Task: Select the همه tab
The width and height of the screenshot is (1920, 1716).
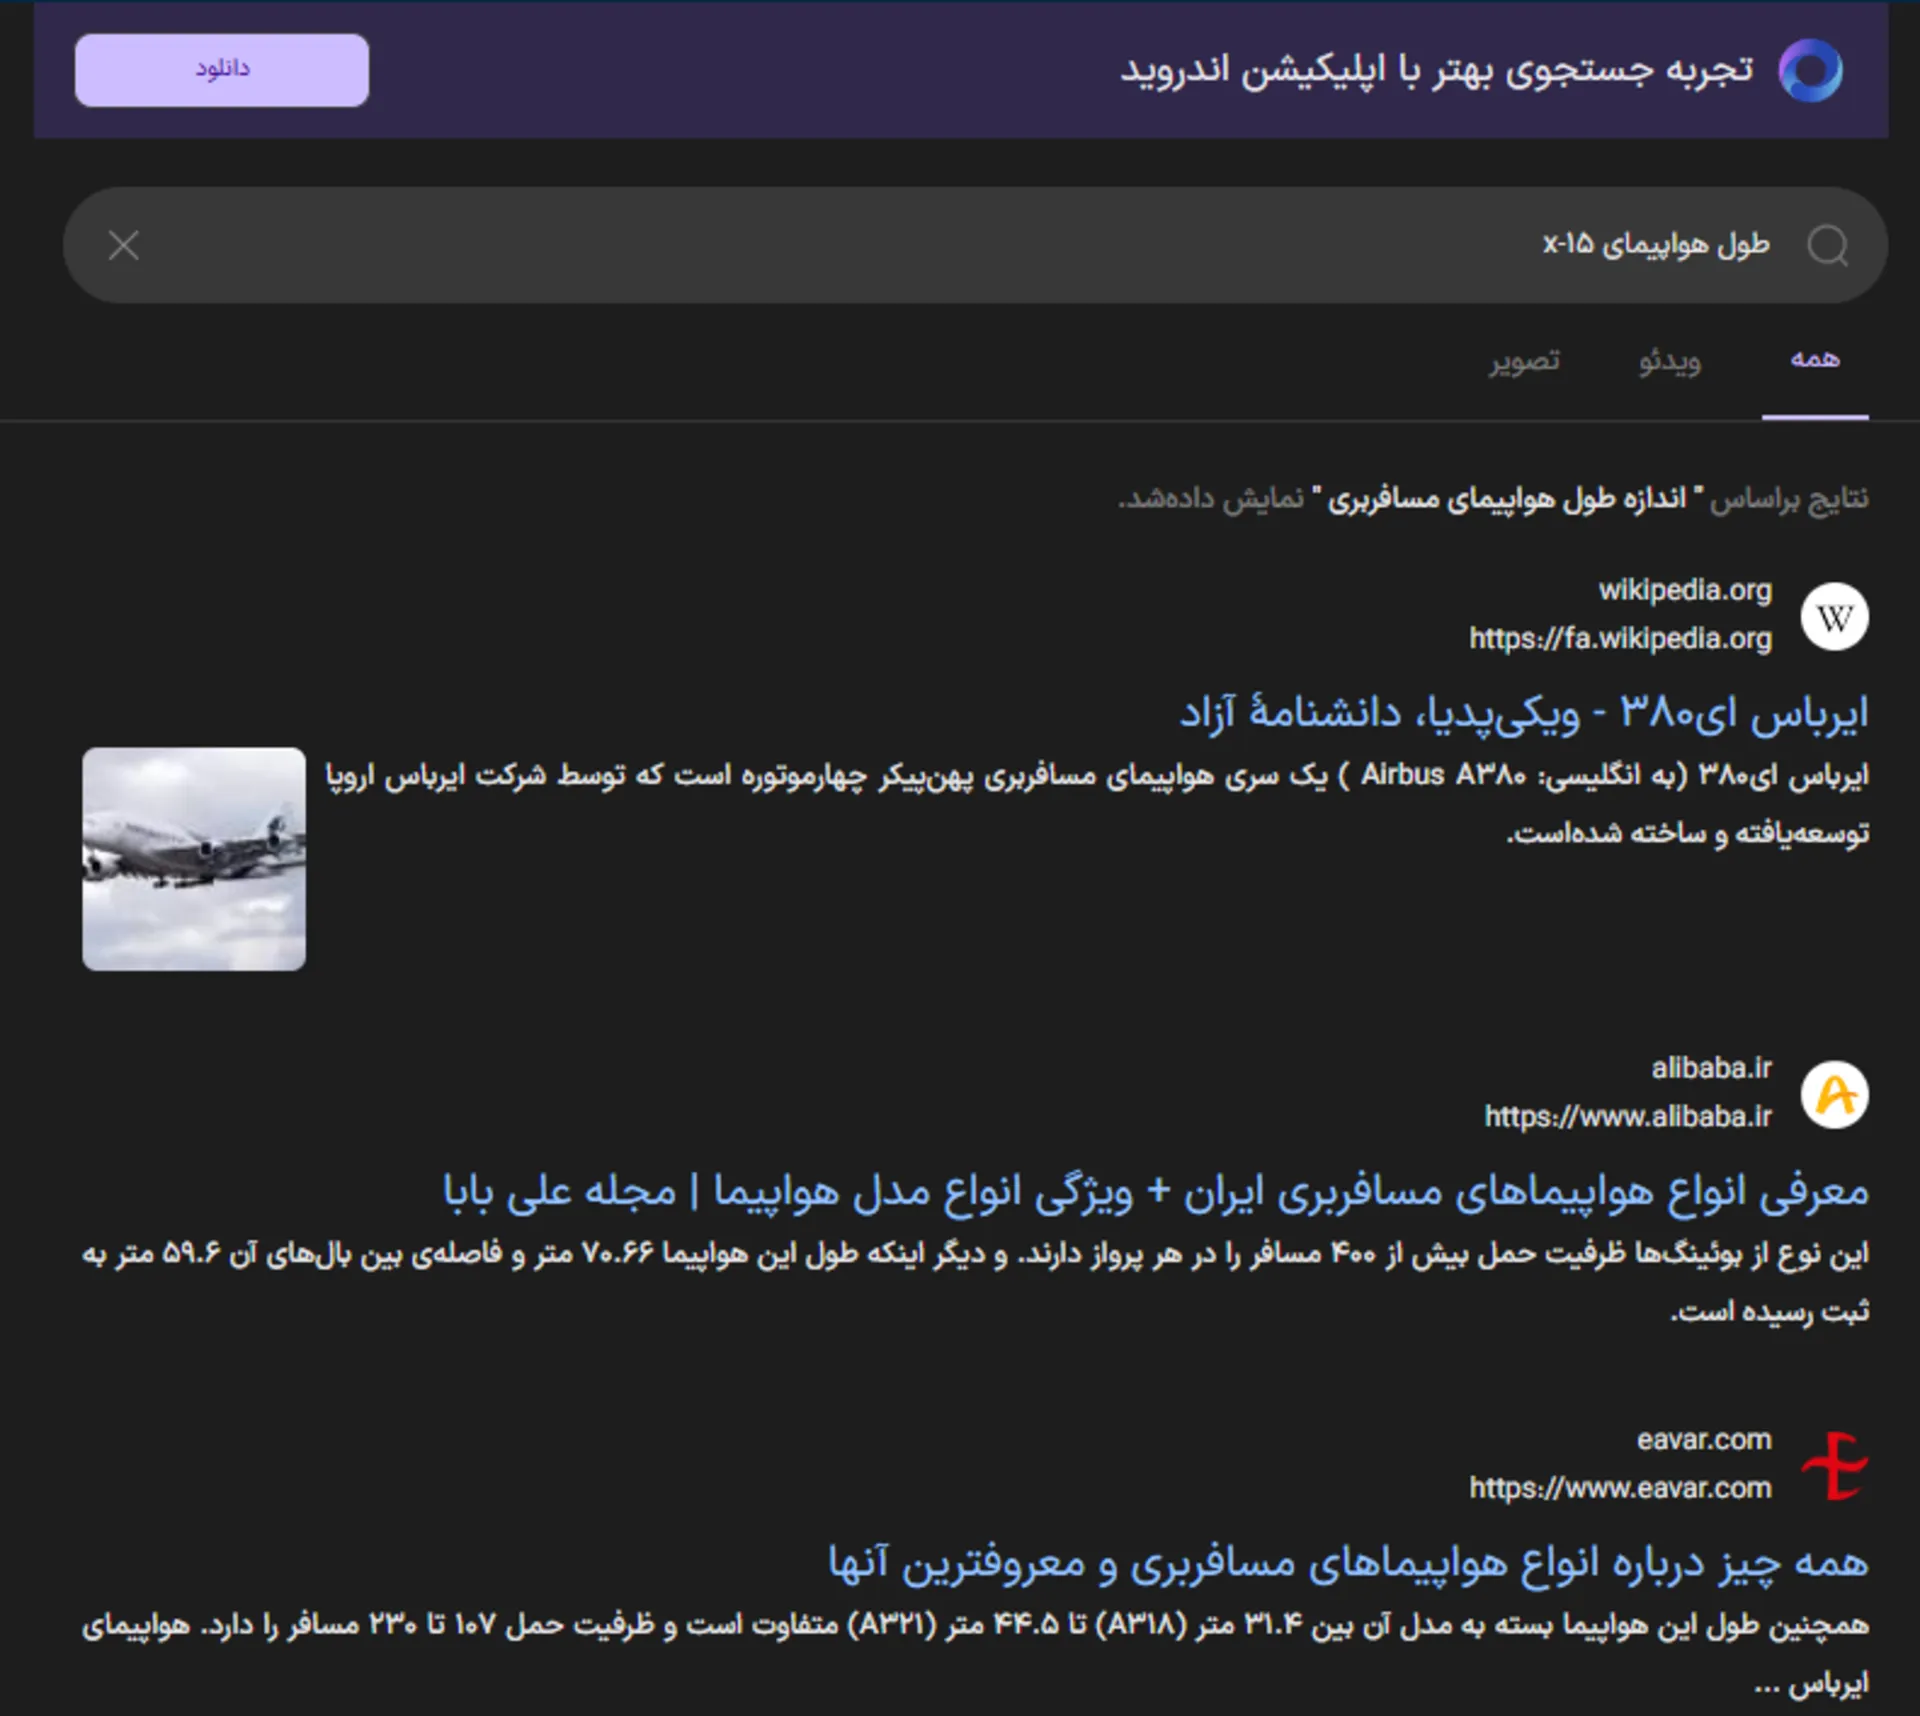Action: (1816, 360)
